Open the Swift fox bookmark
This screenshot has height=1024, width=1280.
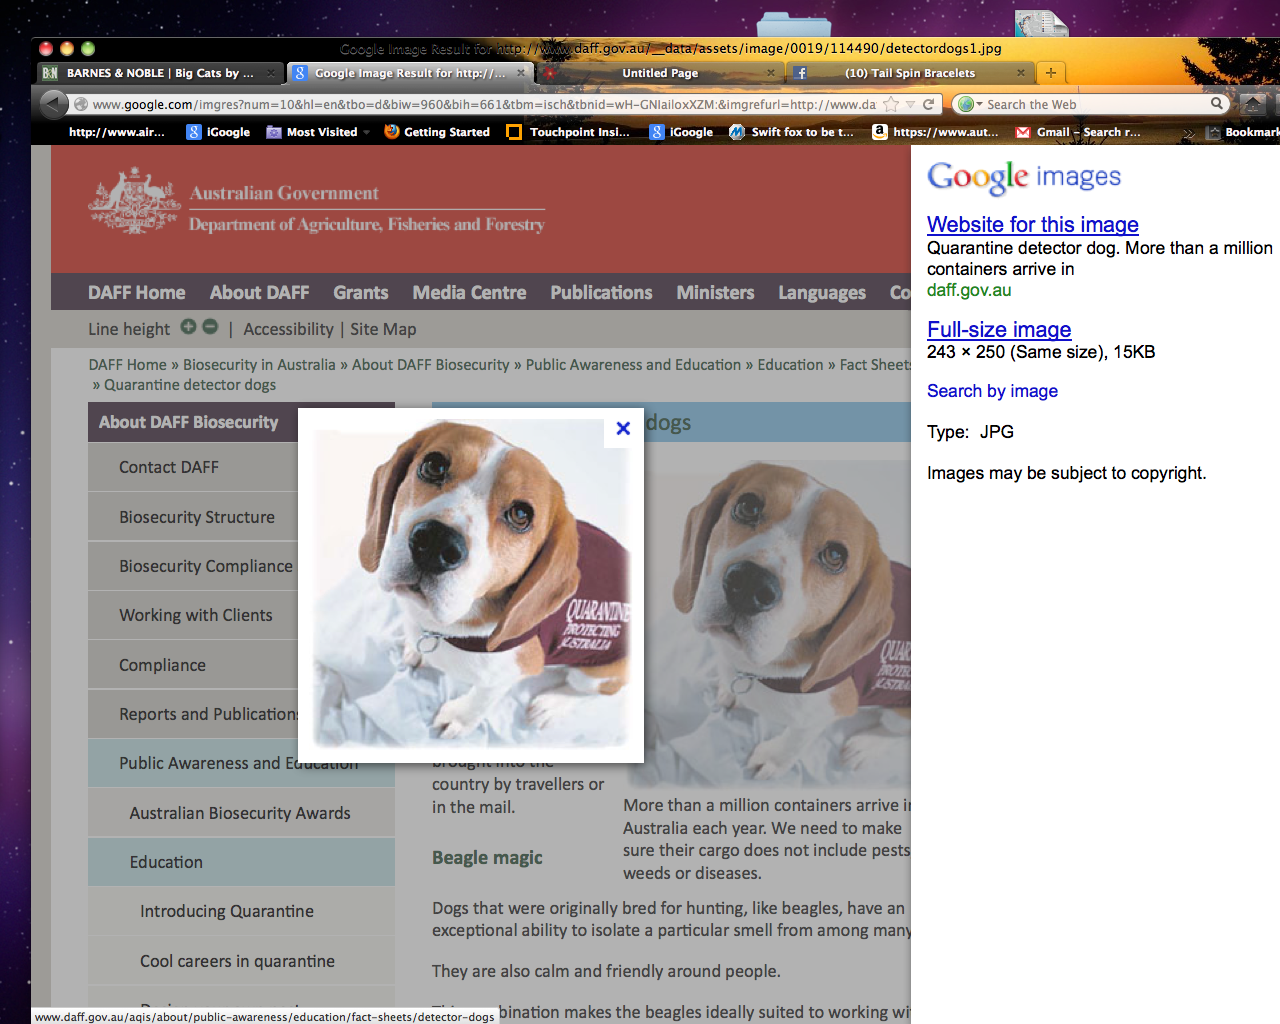[x=792, y=132]
